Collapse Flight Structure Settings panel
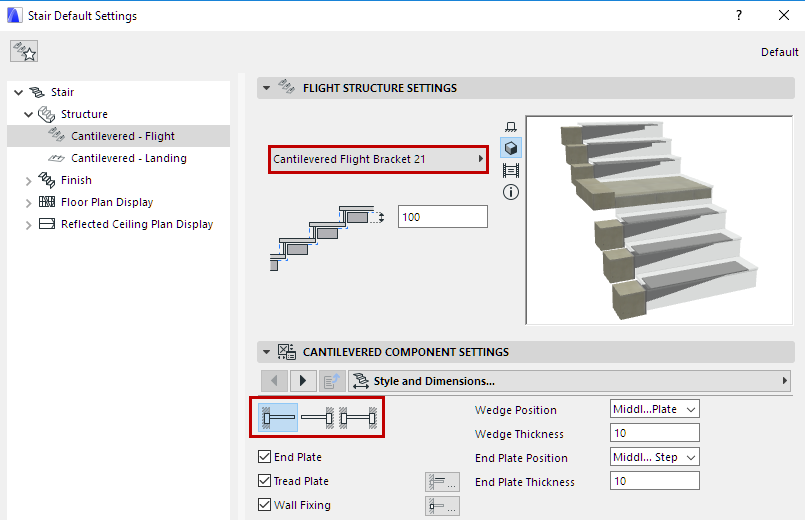The height and width of the screenshot is (520, 805). click(266, 88)
